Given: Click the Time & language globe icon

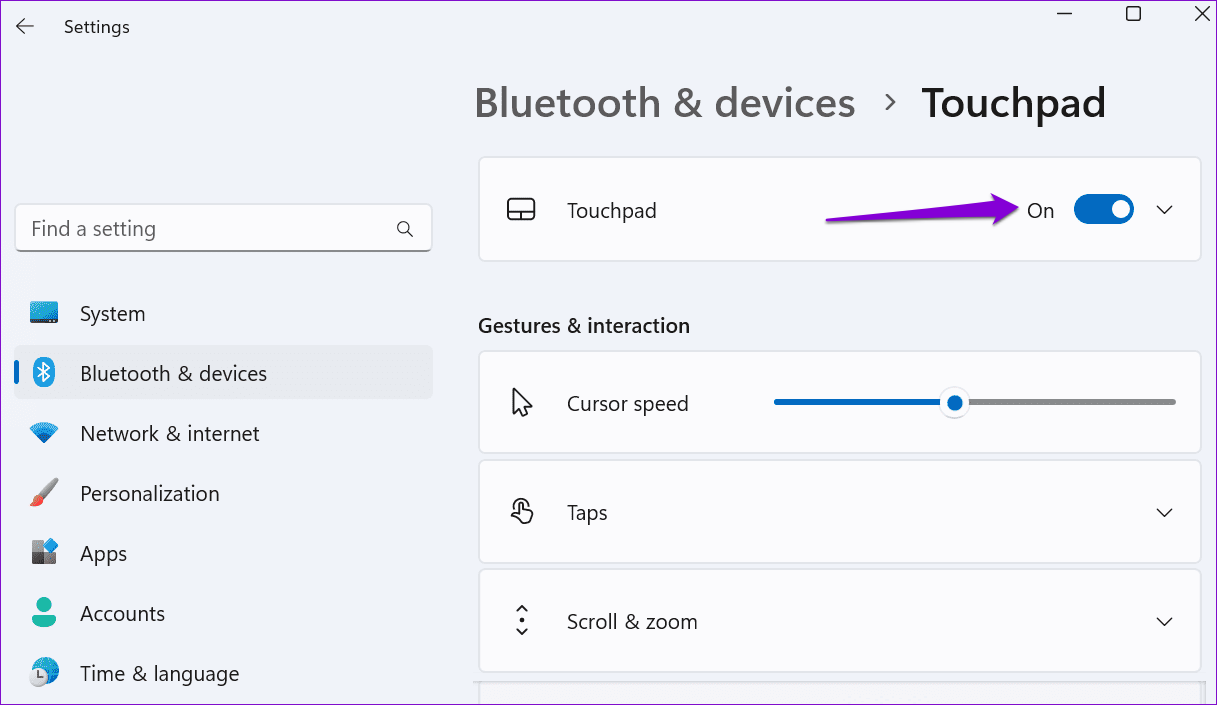Looking at the screenshot, I should [44, 673].
